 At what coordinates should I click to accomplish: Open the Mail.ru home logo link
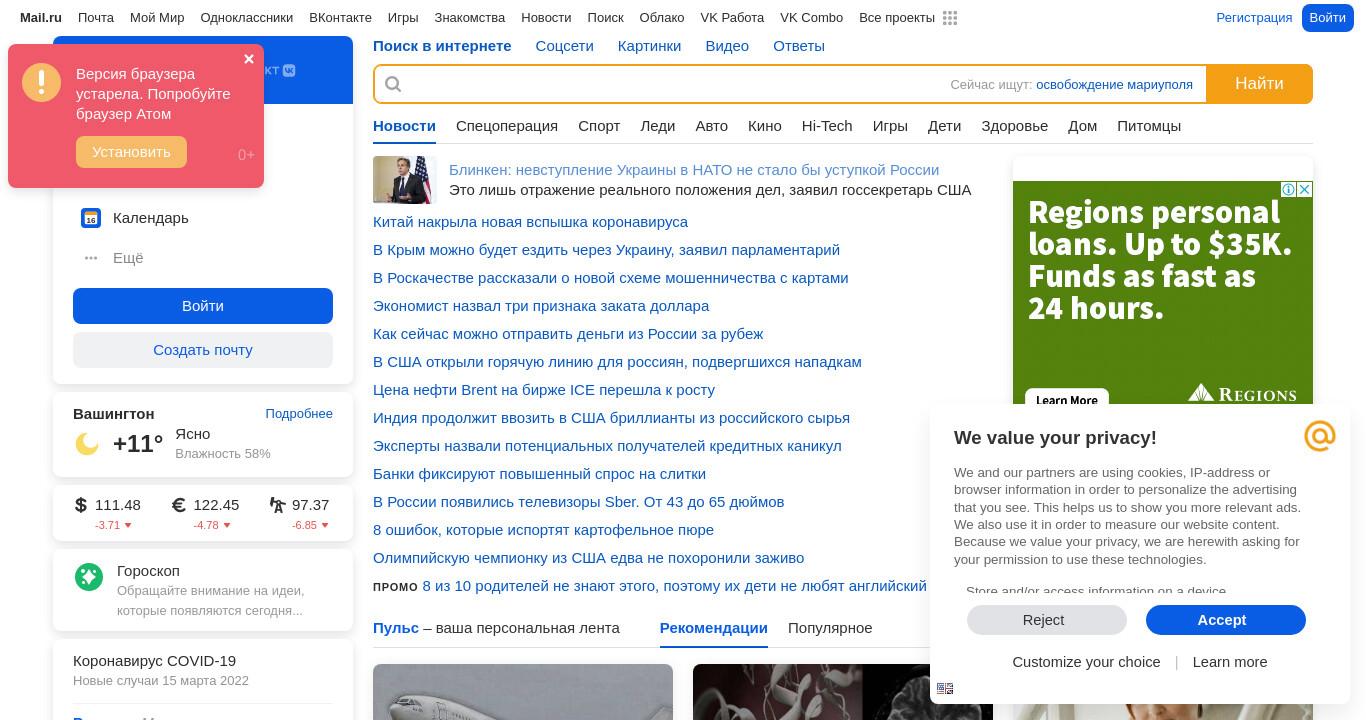click(41, 18)
